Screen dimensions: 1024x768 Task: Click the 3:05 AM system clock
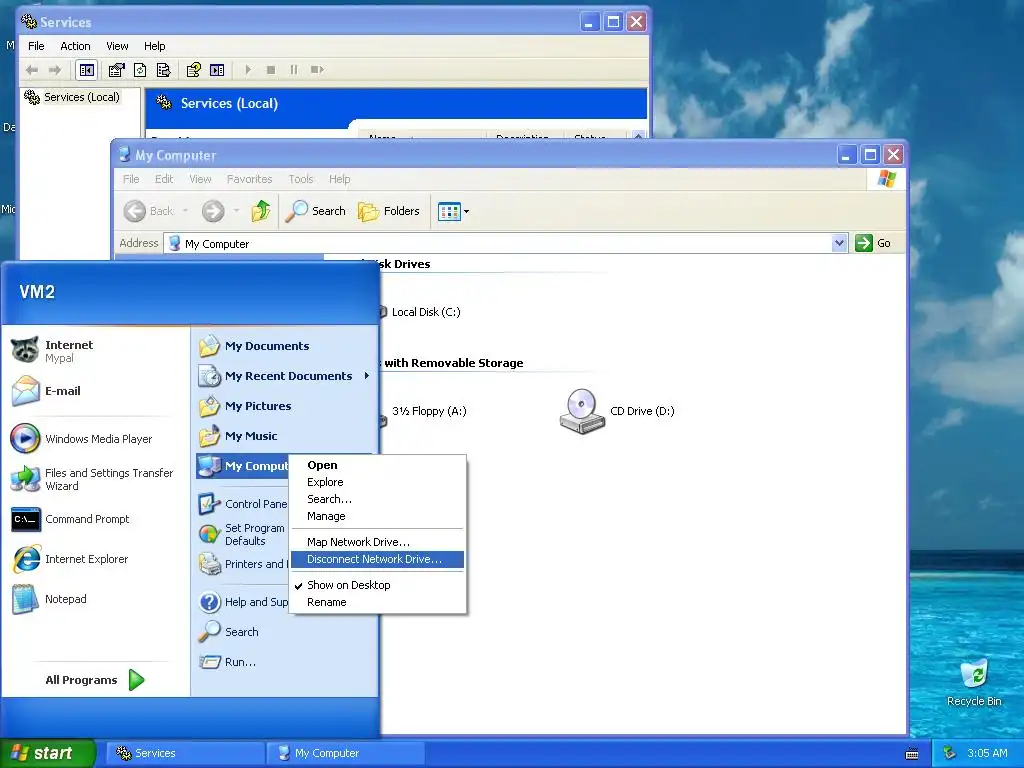(x=987, y=753)
